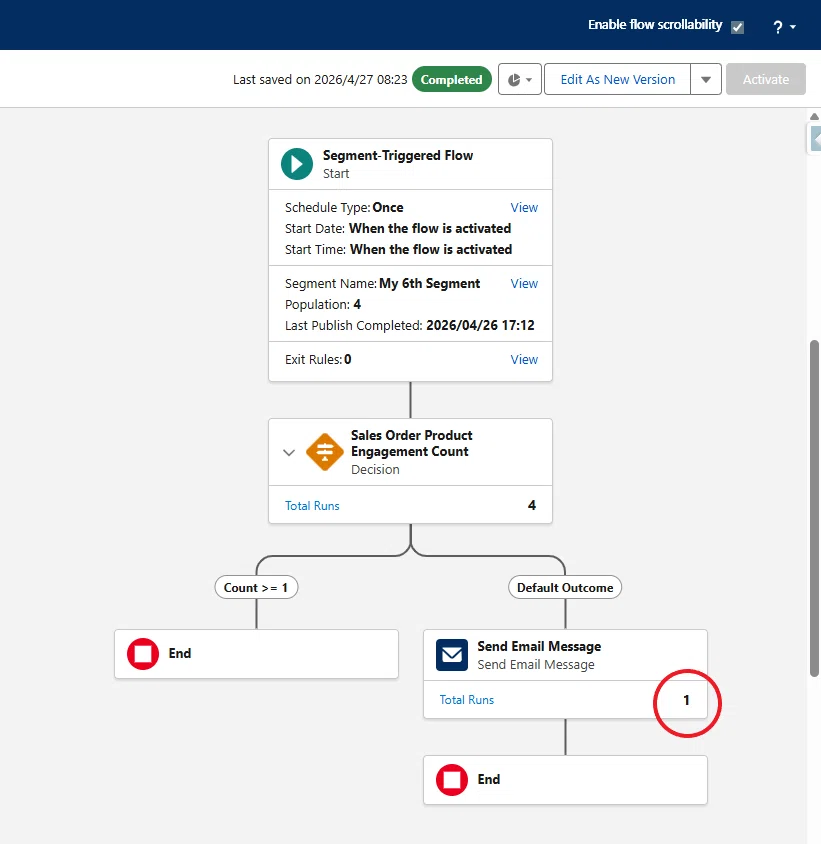
Task: Click the scrollbar up arrow
Action: click(815, 116)
